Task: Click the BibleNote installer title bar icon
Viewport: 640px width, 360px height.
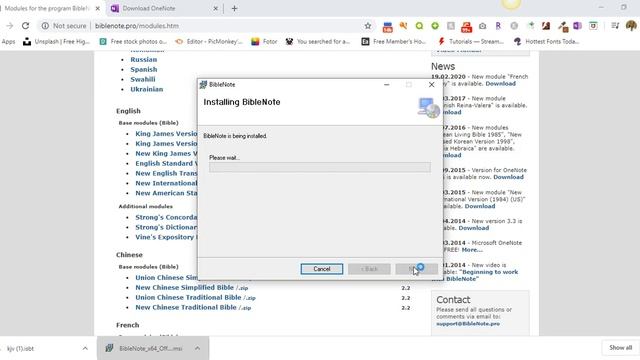Action: [203, 84]
